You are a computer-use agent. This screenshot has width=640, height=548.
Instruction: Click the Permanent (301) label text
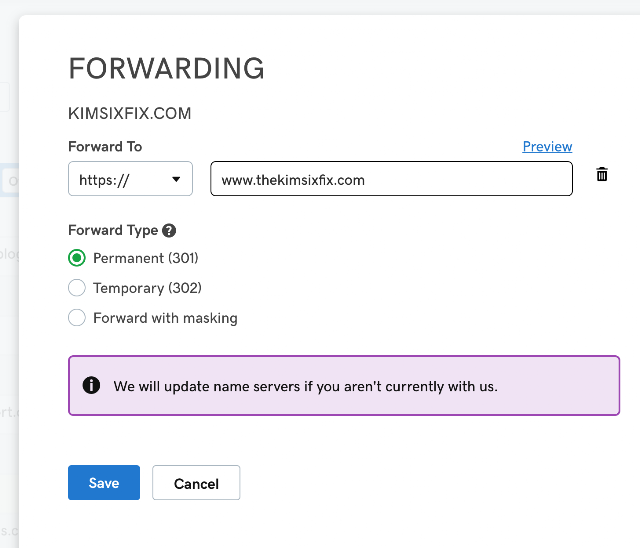coord(146,258)
